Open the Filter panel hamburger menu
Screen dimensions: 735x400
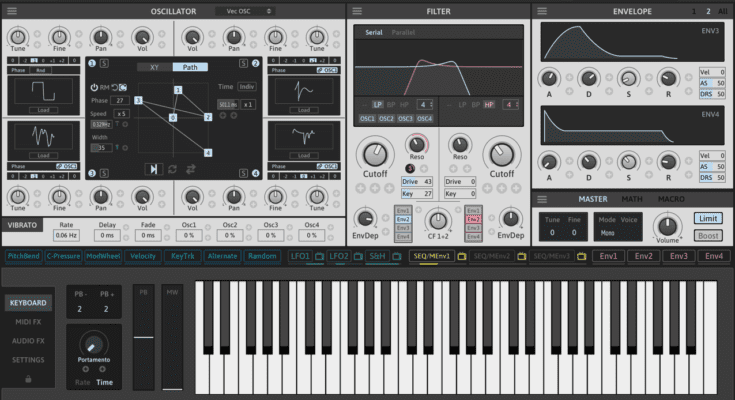click(357, 11)
